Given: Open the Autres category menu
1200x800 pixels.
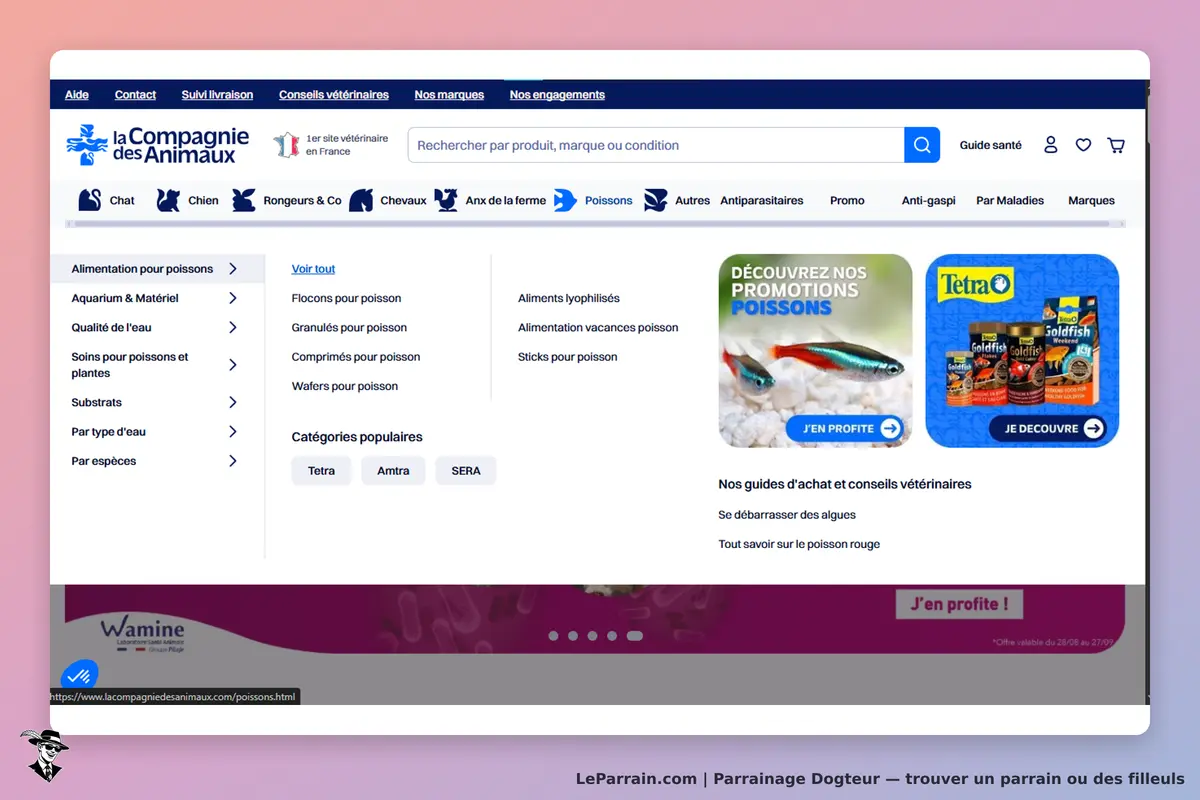Looking at the screenshot, I should [x=692, y=200].
